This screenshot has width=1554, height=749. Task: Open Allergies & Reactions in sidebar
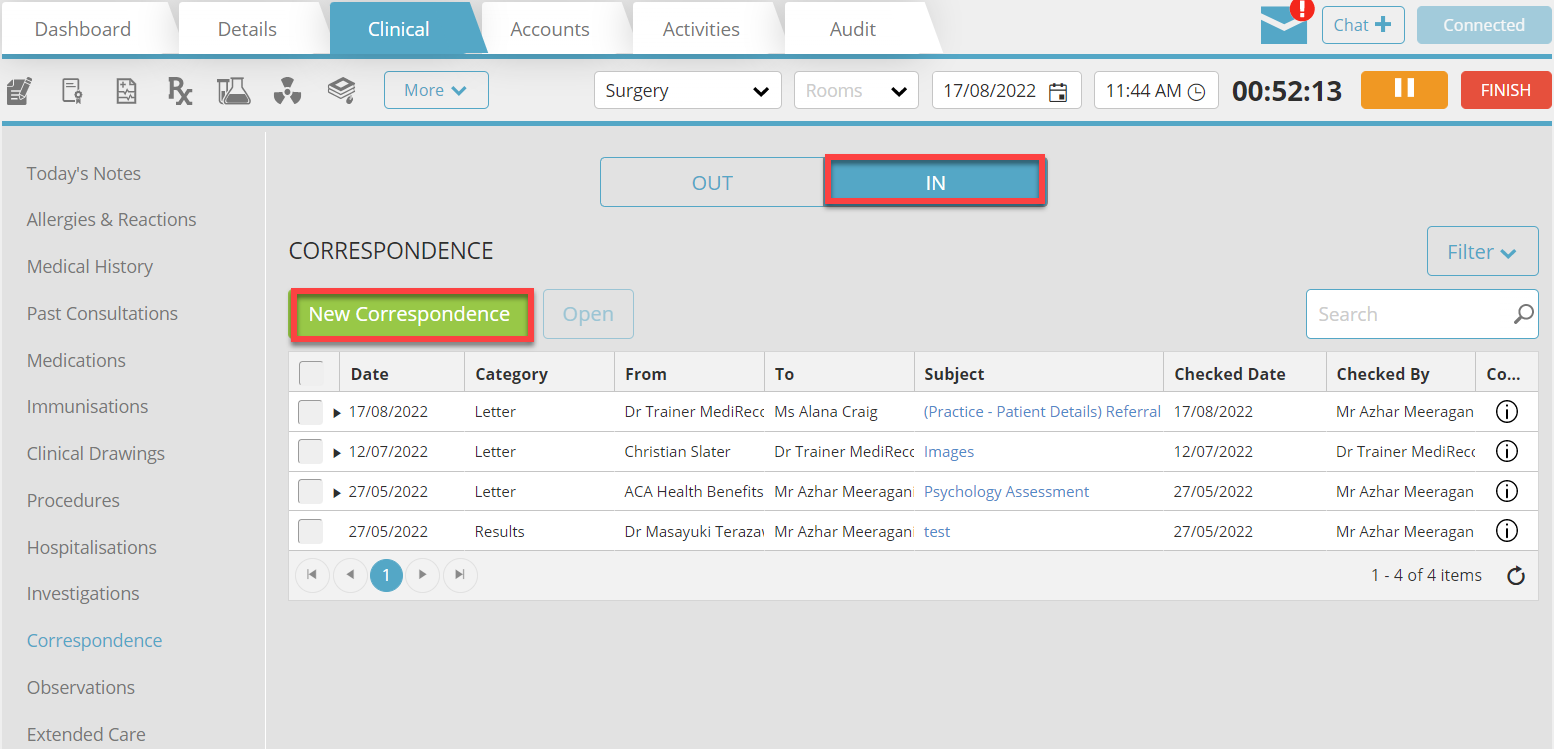pyautogui.click(x=111, y=219)
